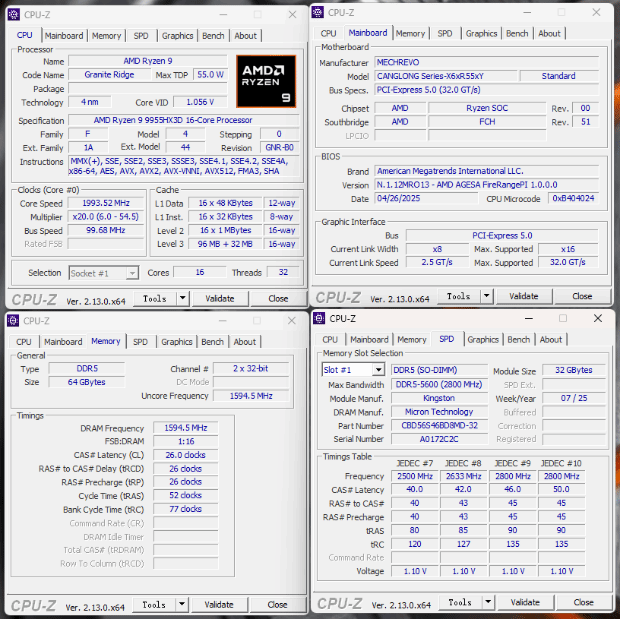Click the CAS# Latency value 26.0 clocks

click(185, 455)
